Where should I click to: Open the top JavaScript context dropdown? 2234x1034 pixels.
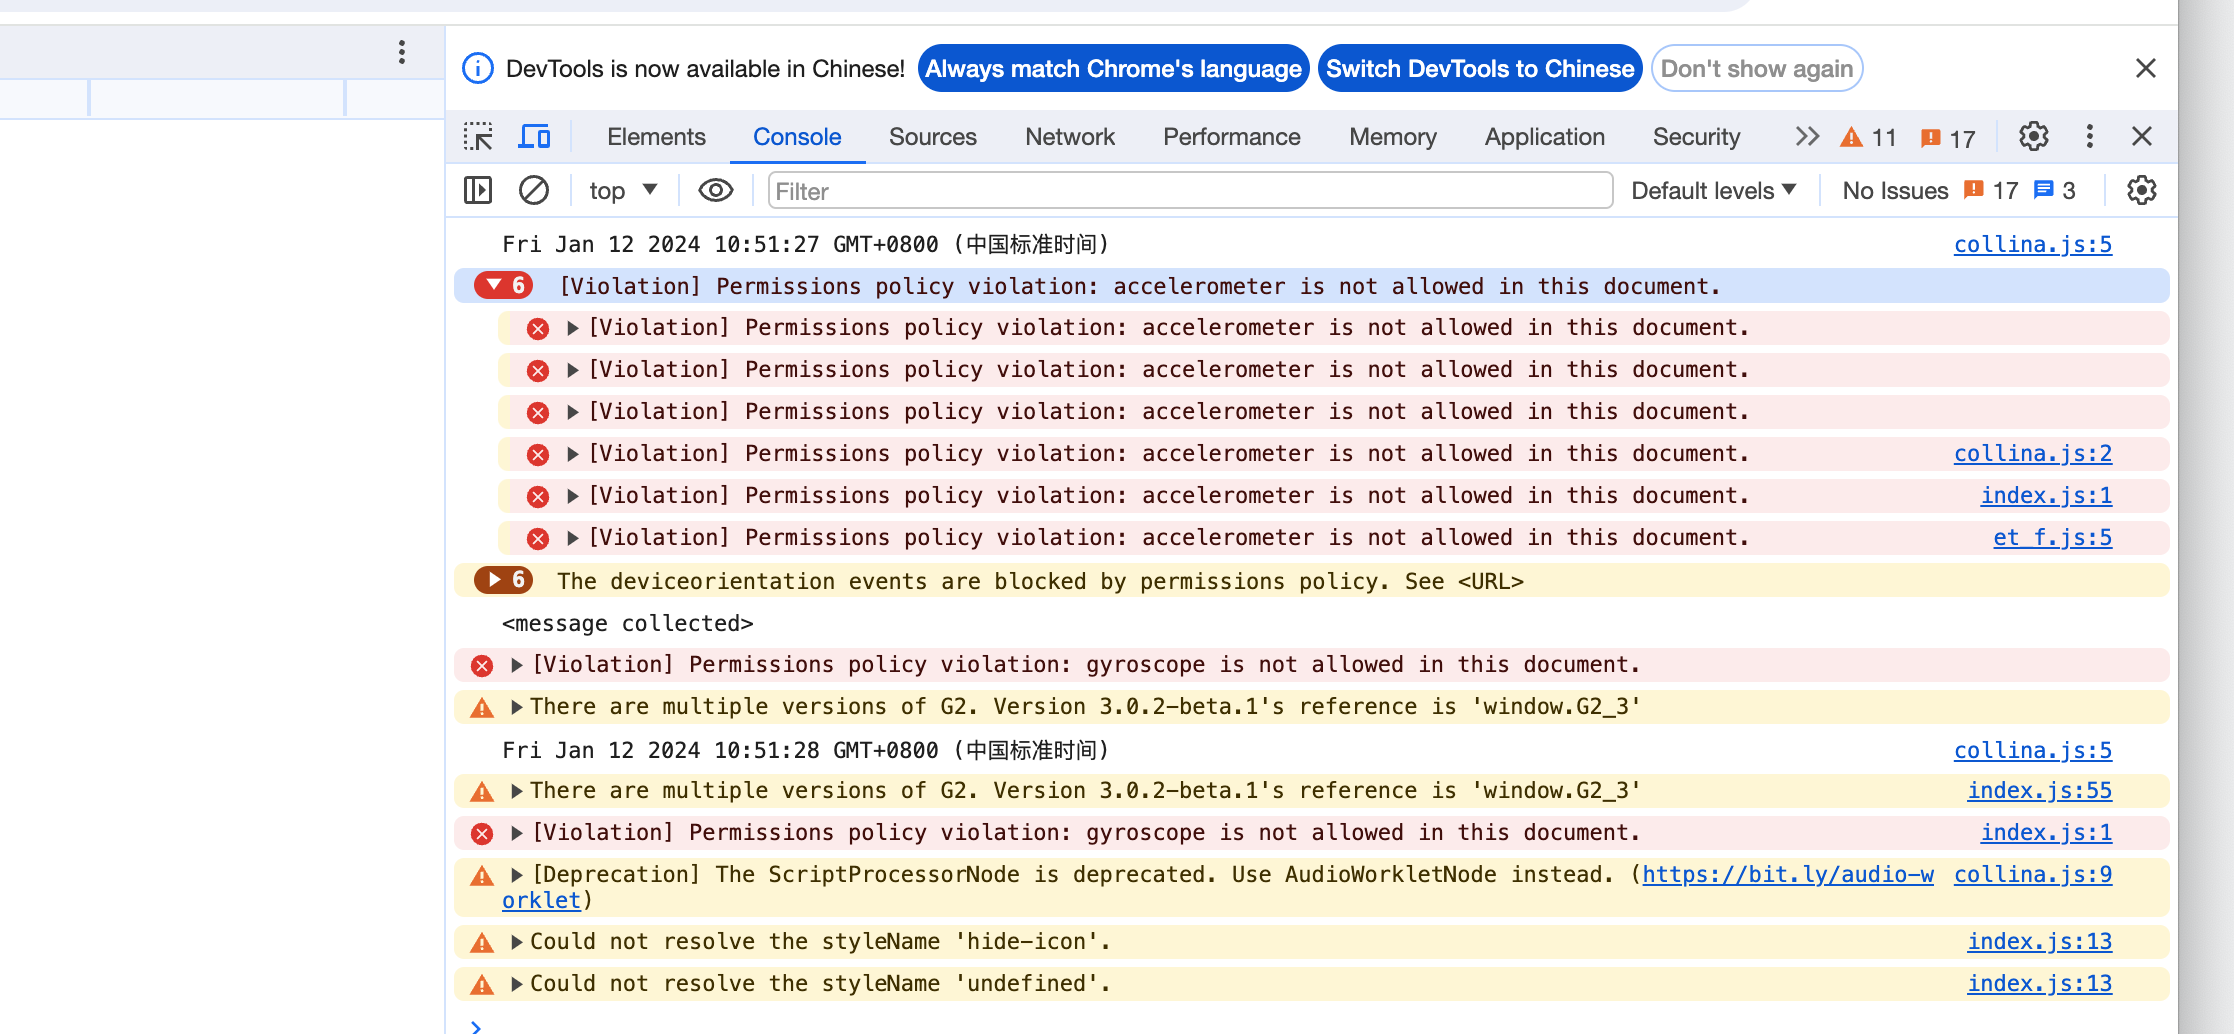coord(623,190)
